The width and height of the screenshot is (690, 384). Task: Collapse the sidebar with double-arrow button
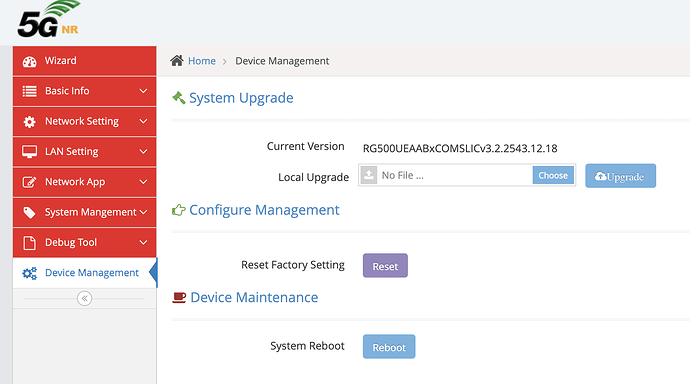(84, 298)
